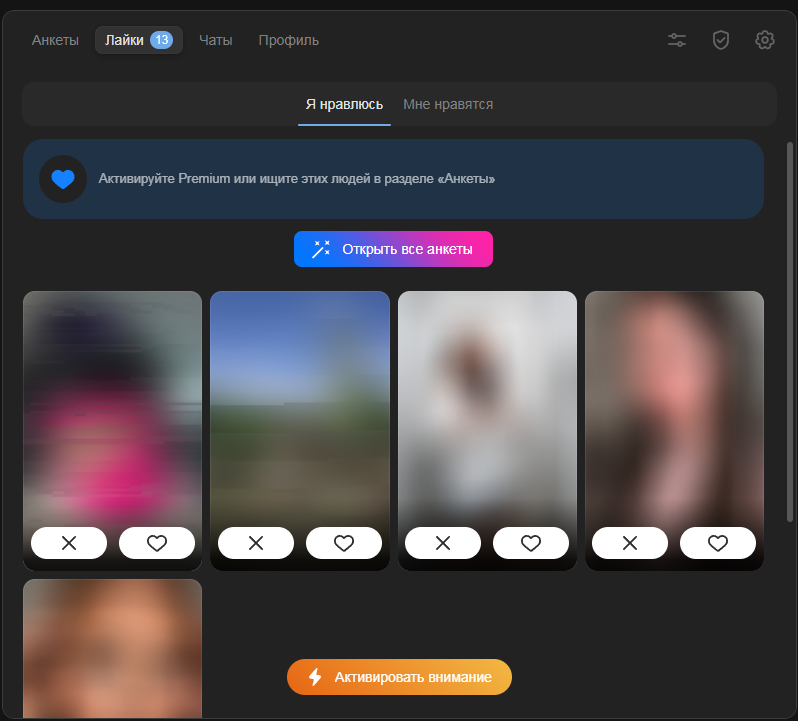Viewport: 798px width, 721px height.
Task: Open the dark-haired blurred profile photo
Action: [674, 407]
